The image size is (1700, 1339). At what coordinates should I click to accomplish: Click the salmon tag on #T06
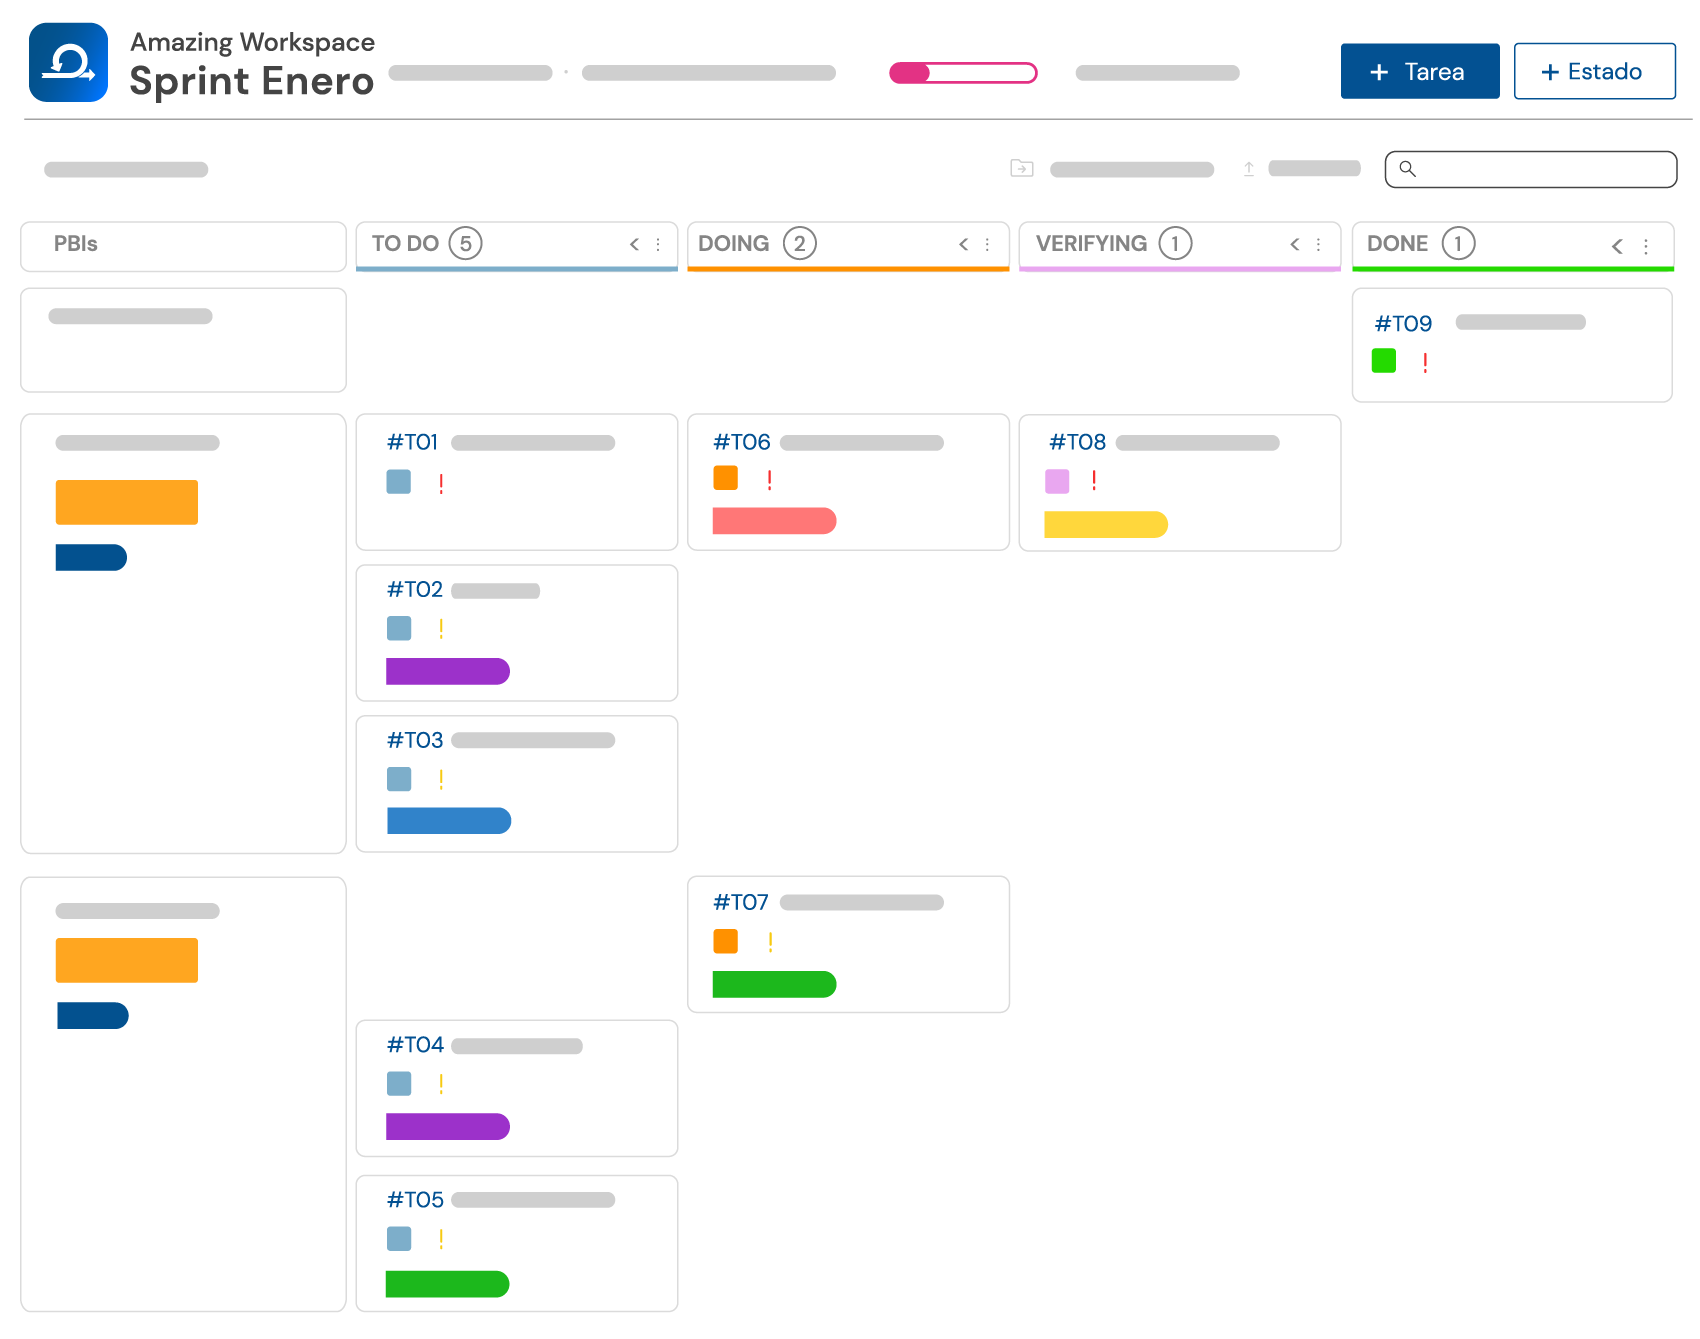[x=774, y=521]
